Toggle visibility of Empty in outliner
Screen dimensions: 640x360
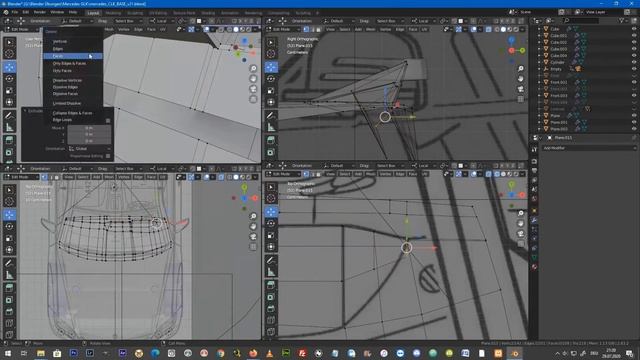(634, 69)
